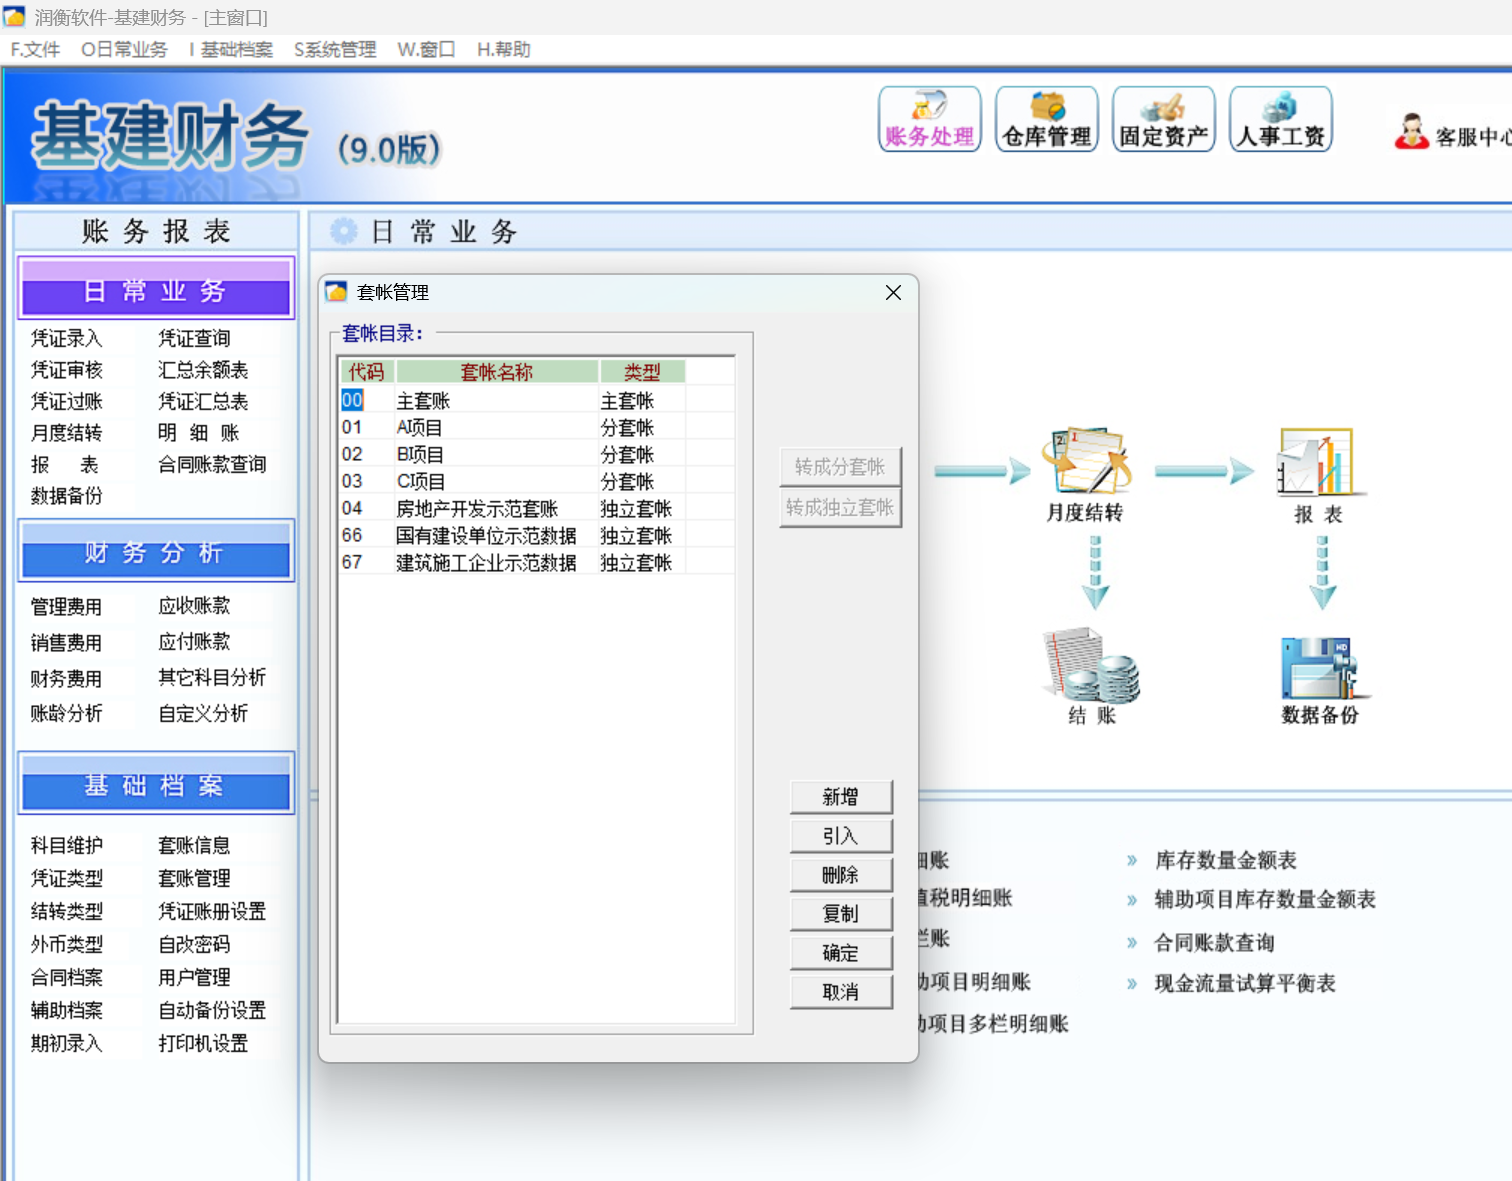
Task: Click the 复制 button
Action: pos(841,914)
